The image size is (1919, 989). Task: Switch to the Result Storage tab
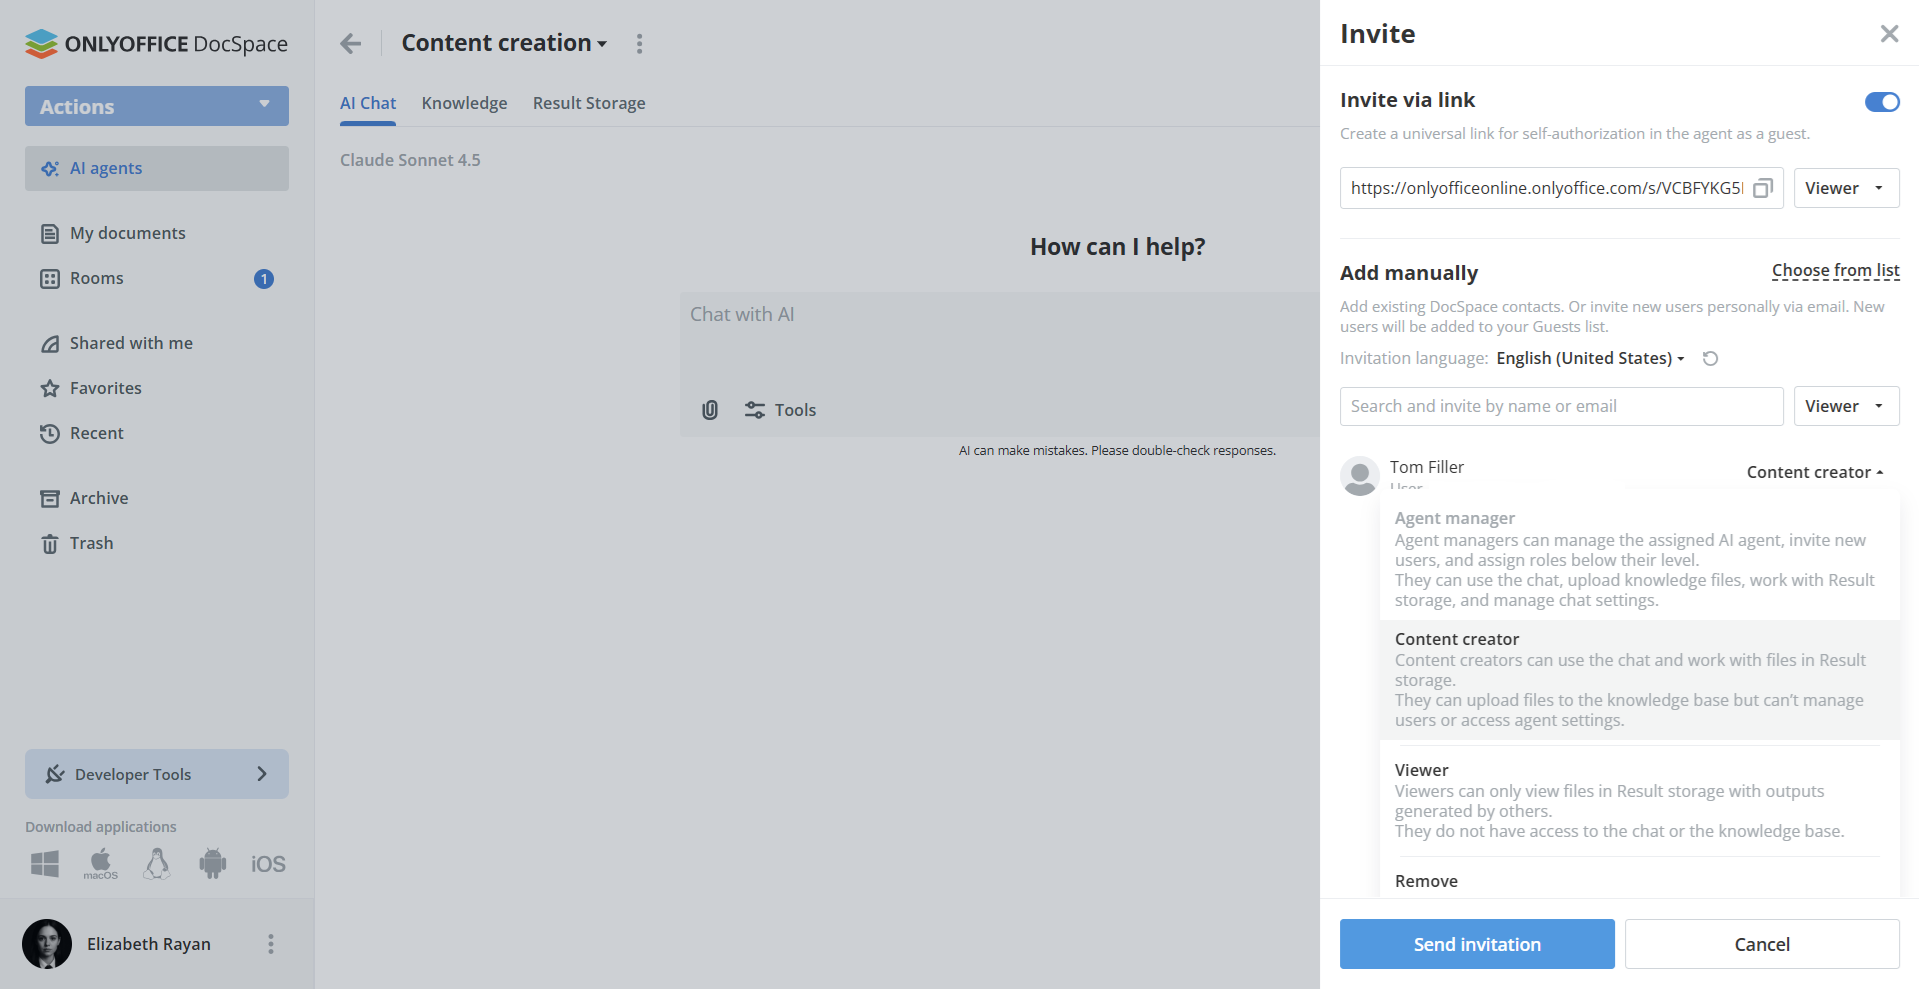(x=588, y=103)
